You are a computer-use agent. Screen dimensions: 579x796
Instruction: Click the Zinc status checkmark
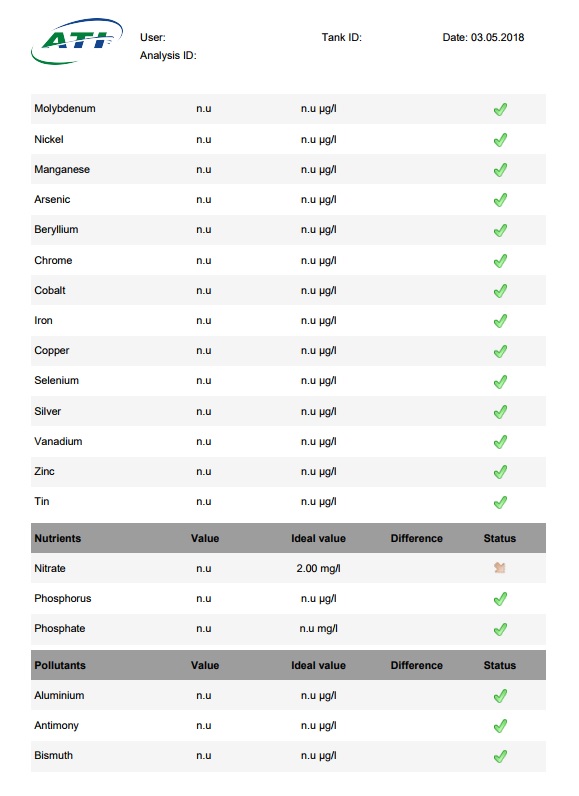point(500,472)
